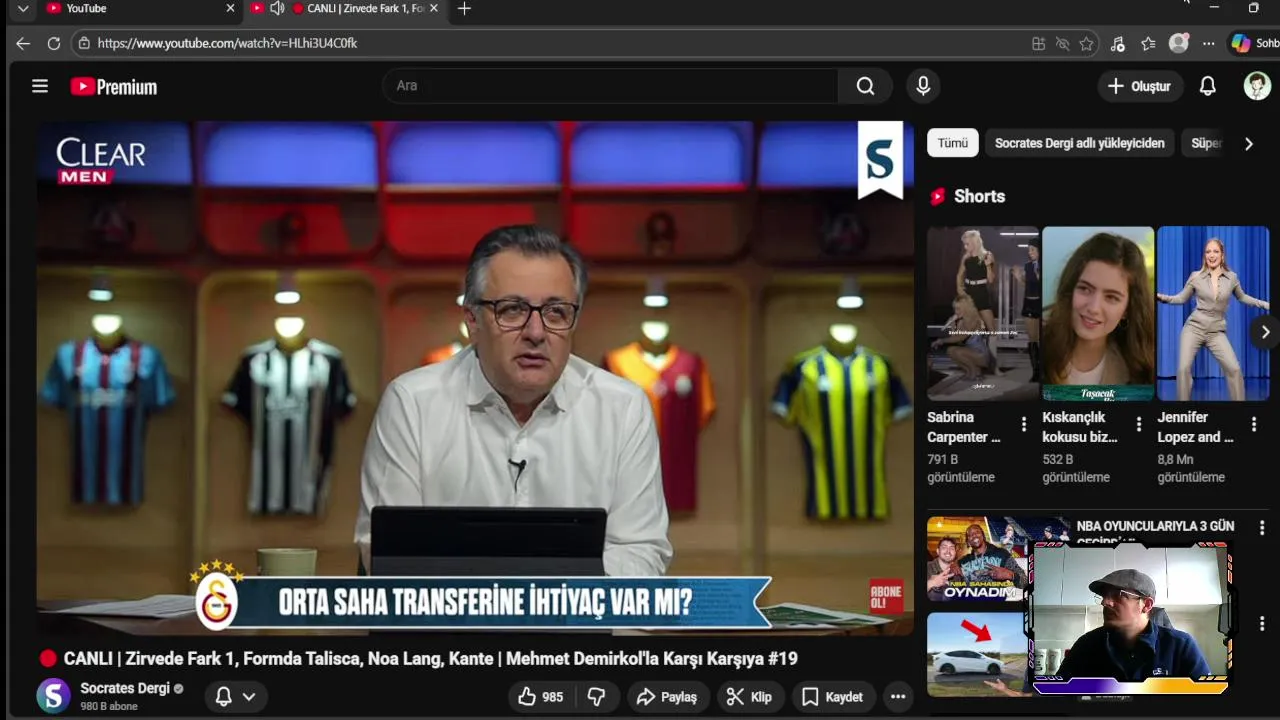Viewport: 1280px width, 720px height.
Task: Open NBA OYUNCULARIYLA 3 GÜN video thumbnail
Action: [x=978, y=558]
